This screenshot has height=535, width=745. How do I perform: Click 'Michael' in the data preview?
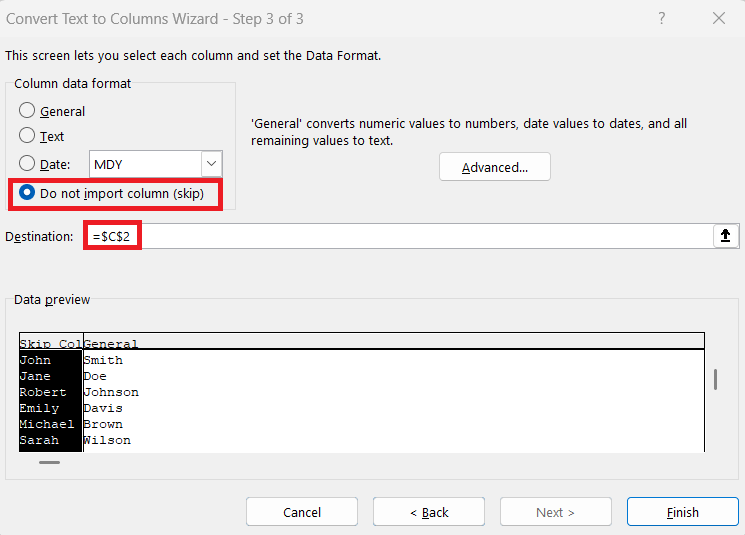tap(47, 424)
